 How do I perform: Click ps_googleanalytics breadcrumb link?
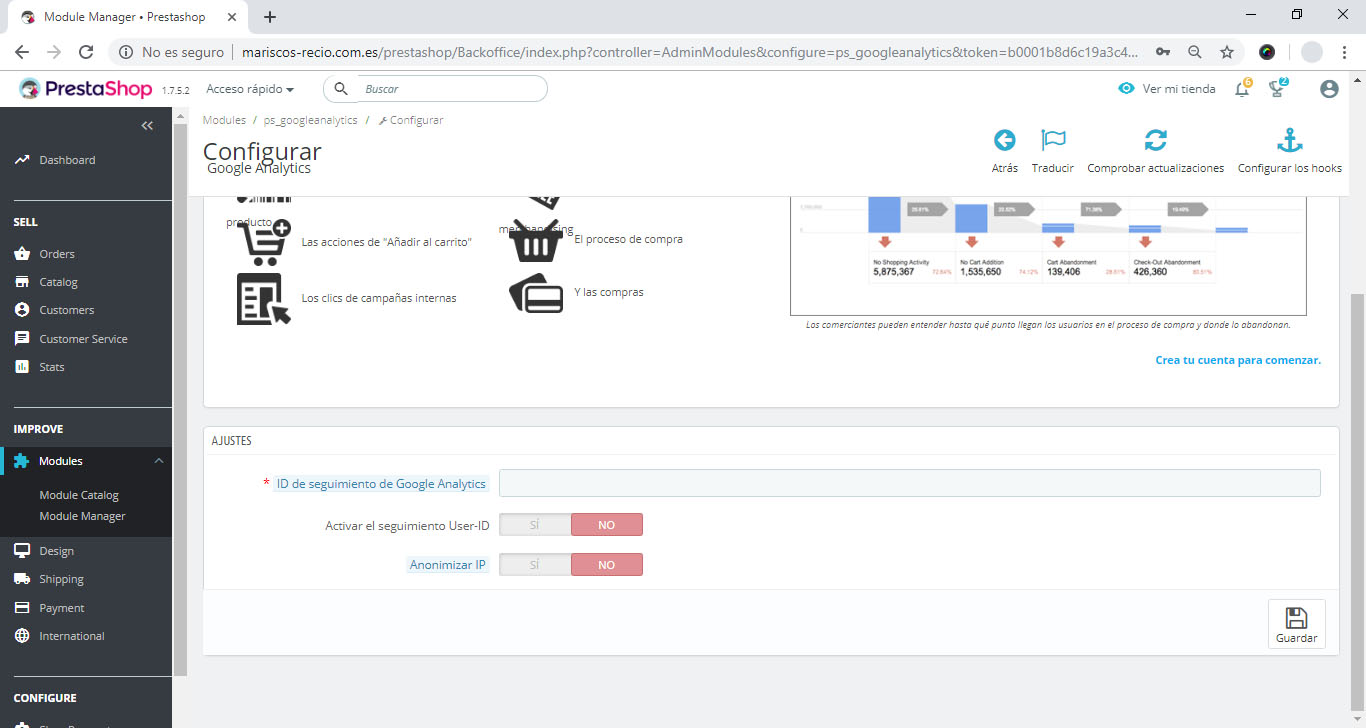(311, 120)
